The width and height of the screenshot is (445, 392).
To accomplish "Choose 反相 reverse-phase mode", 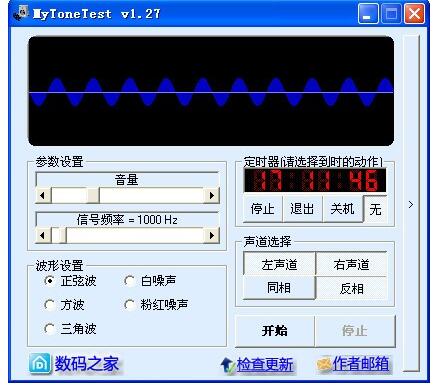I will (x=352, y=288).
